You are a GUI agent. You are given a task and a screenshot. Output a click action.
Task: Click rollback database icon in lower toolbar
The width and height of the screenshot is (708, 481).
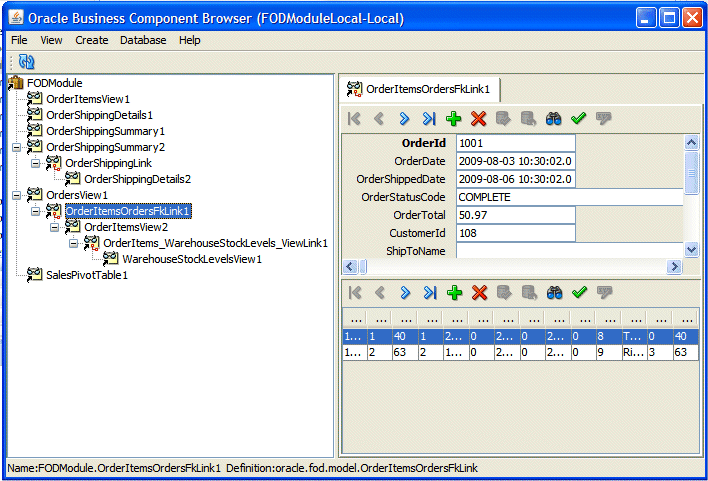click(529, 293)
